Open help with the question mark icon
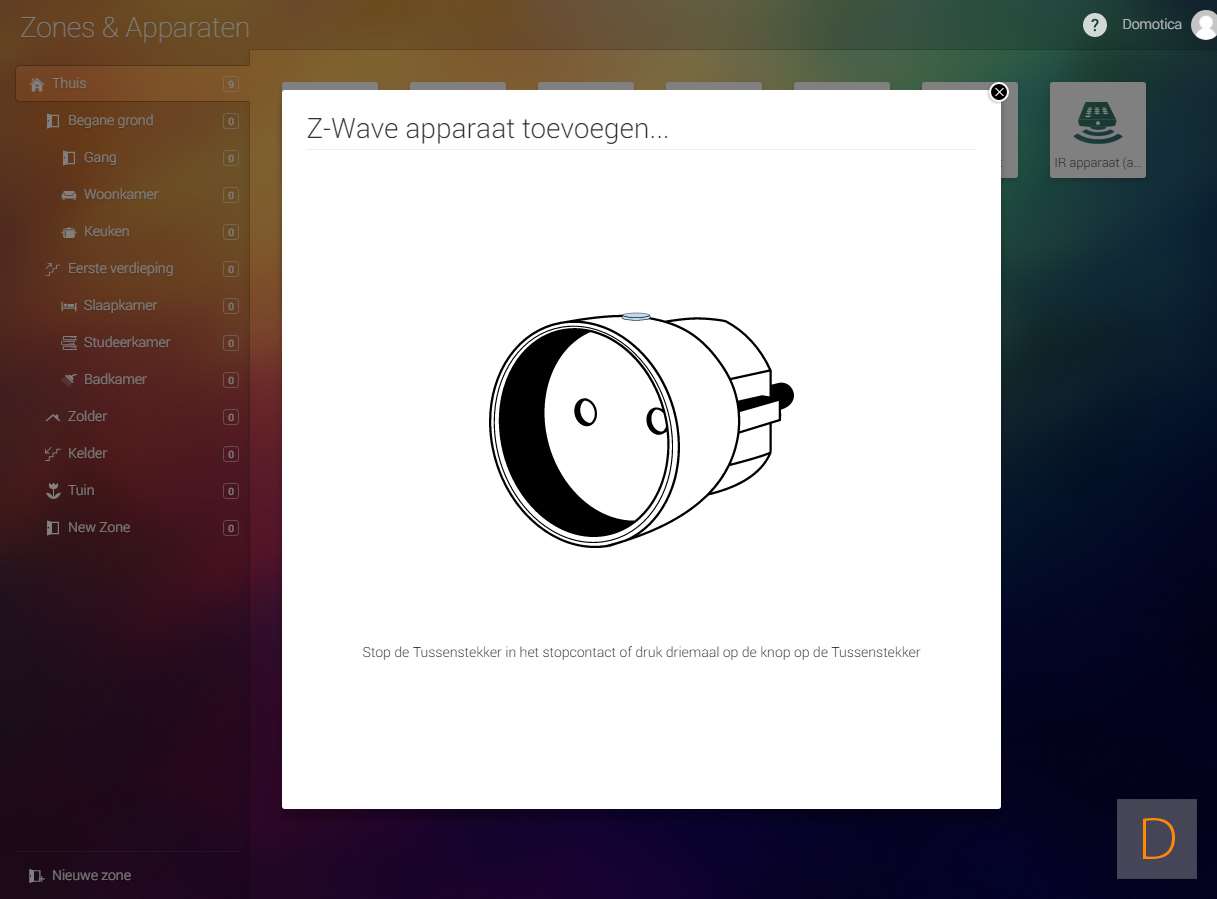The width and height of the screenshot is (1217, 899). (x=1095, y=25)
